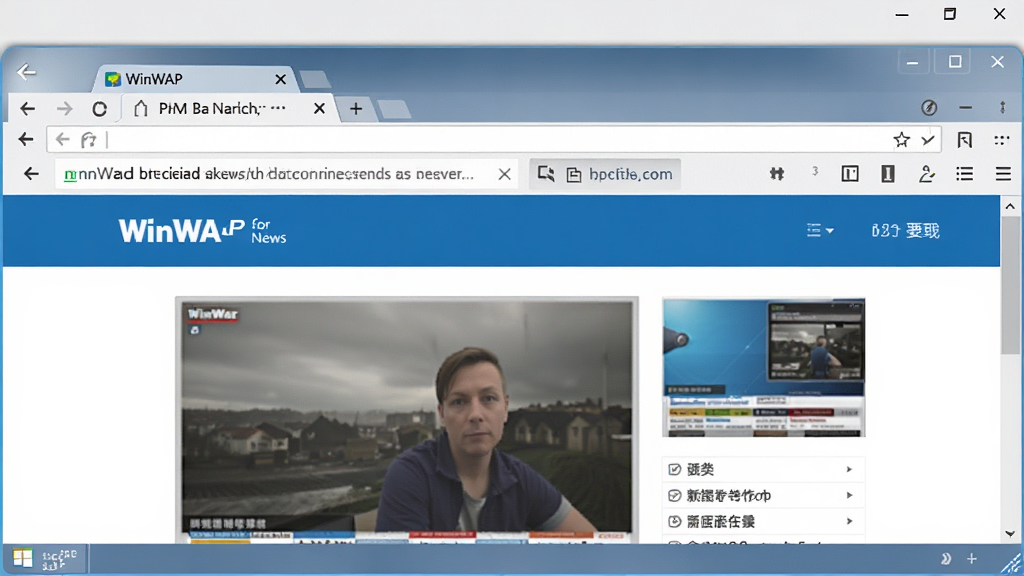This screenshot has width=1024, height=576.
Task: Click the compass icon in tab row
Action: pos(929,108)
